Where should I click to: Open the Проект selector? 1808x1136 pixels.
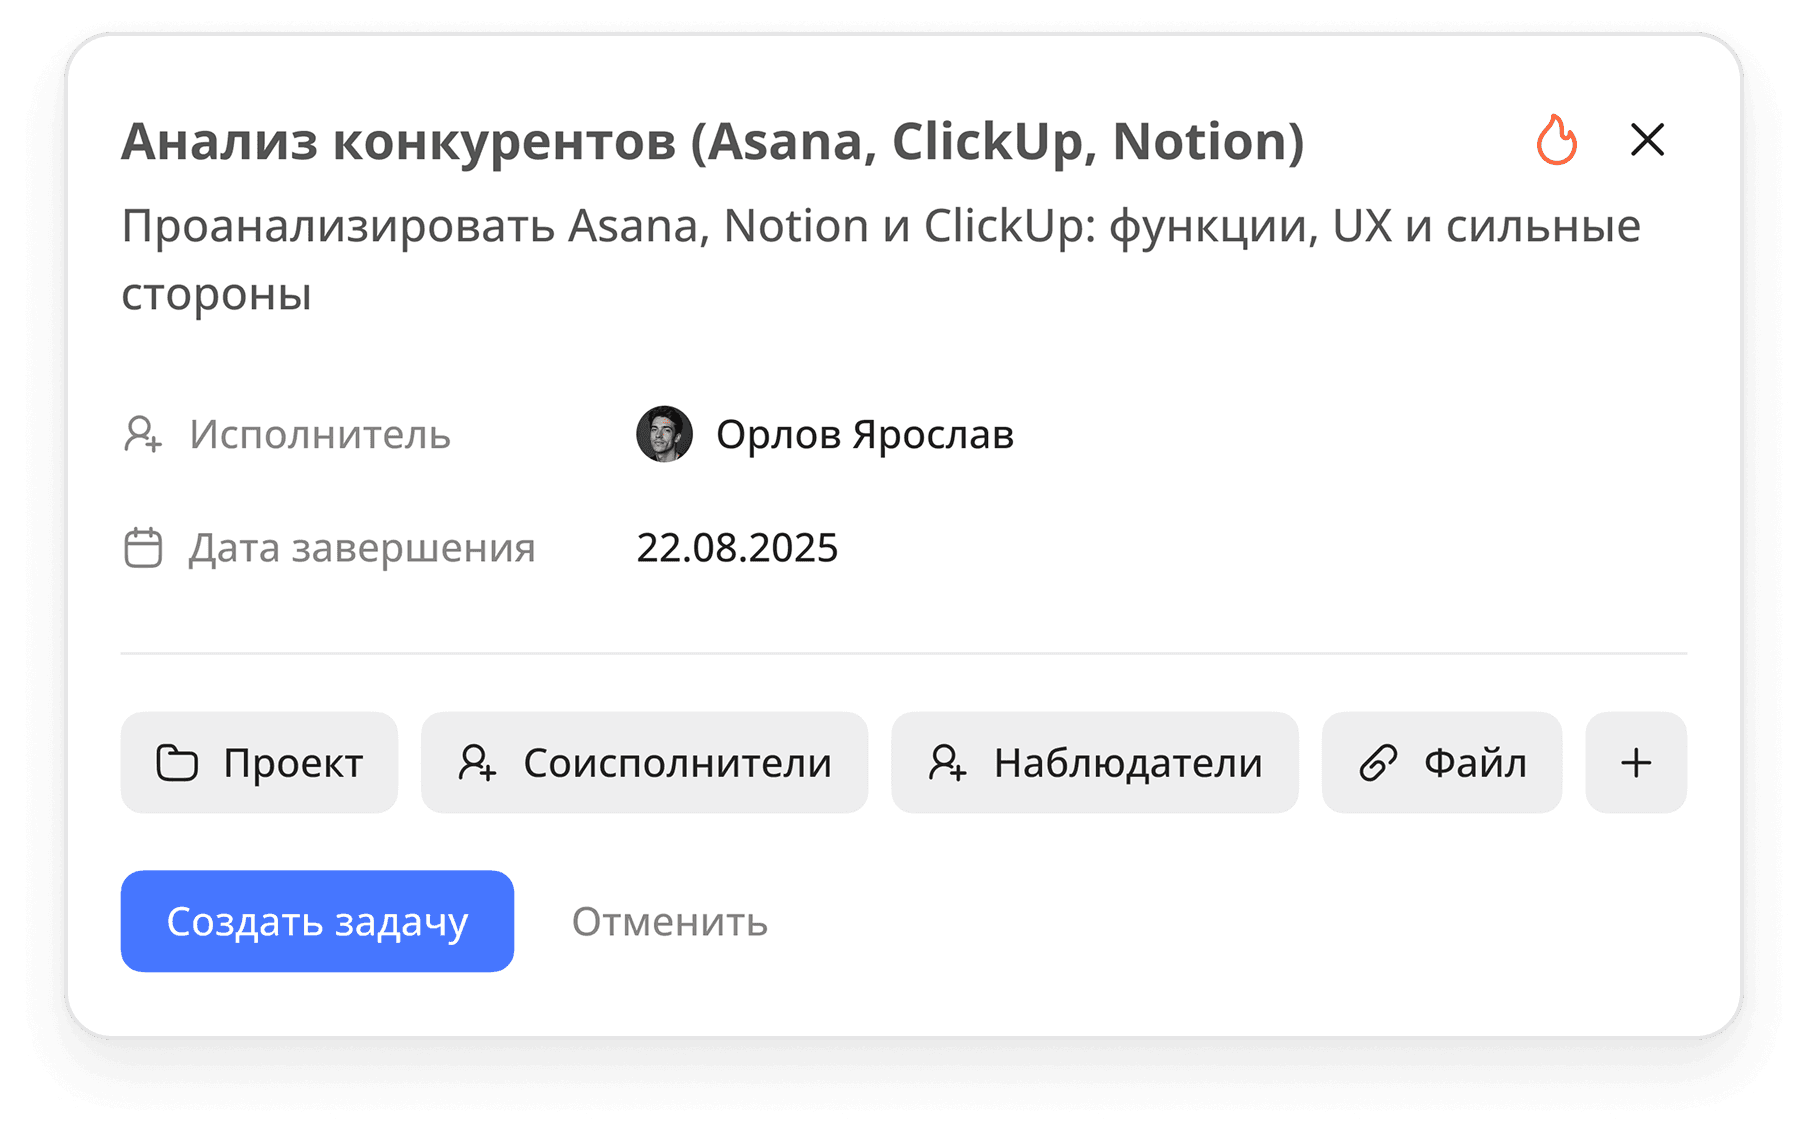(x=258, y=762)
